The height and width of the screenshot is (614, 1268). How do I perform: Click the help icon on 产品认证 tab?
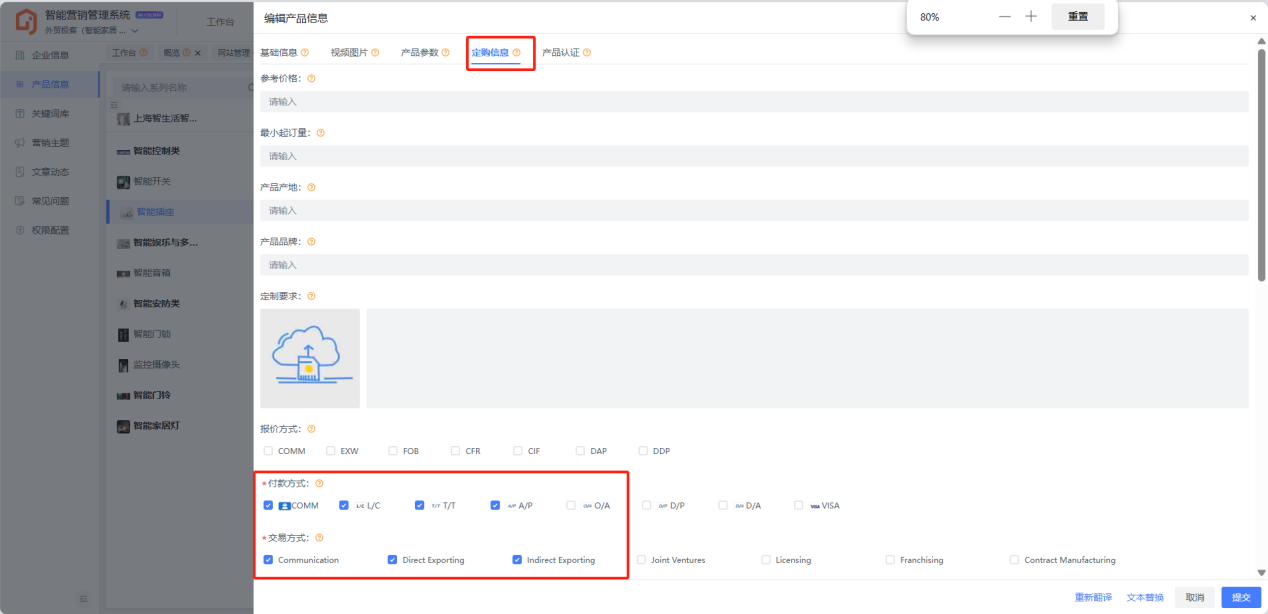click(x=587, y=53)
